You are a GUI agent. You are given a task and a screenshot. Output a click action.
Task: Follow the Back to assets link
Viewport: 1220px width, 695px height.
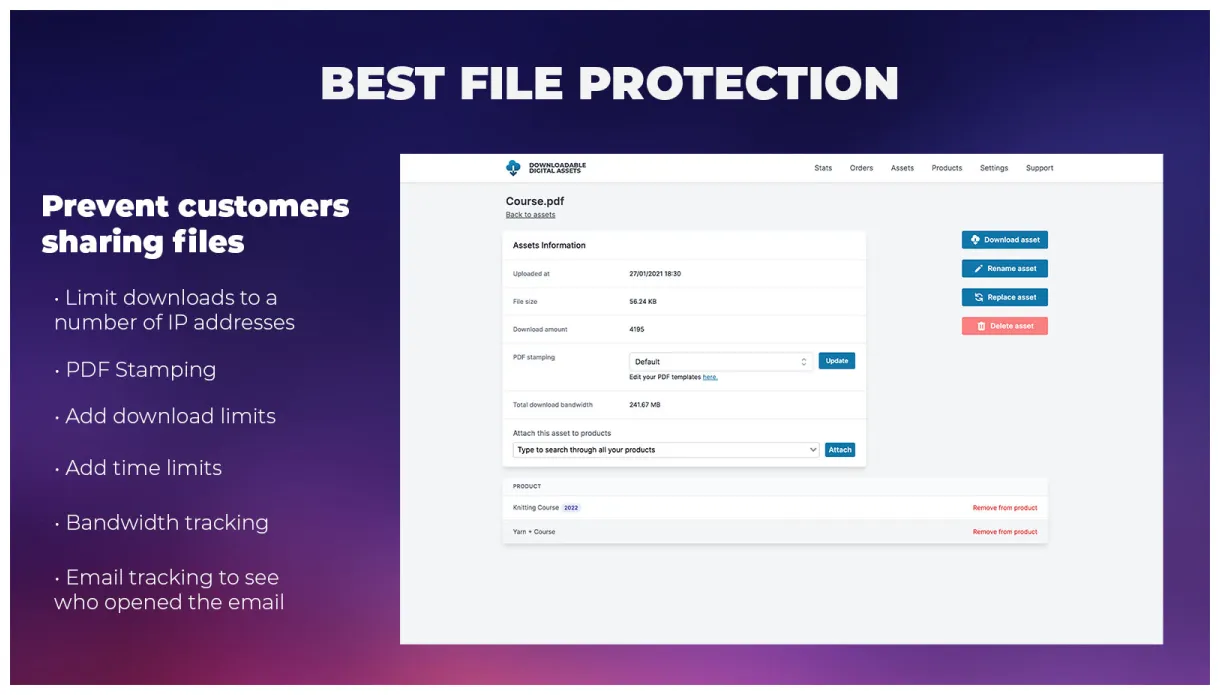tap(530, 215)
